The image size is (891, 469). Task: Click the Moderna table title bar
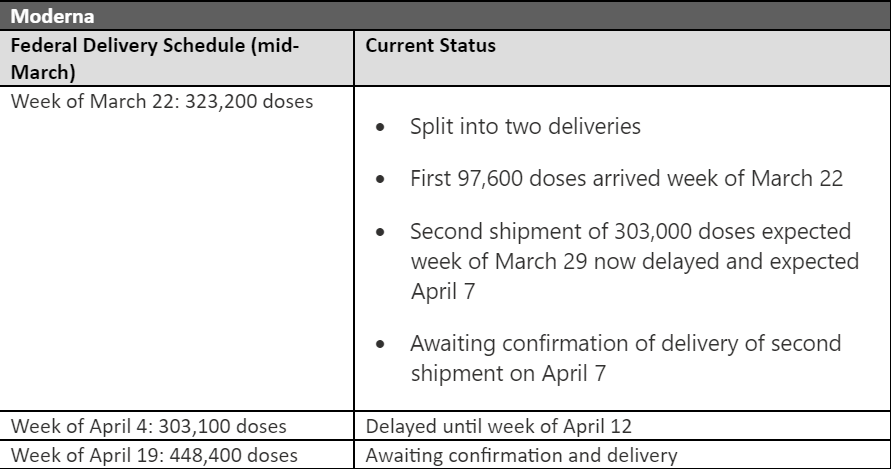[446, 15]
